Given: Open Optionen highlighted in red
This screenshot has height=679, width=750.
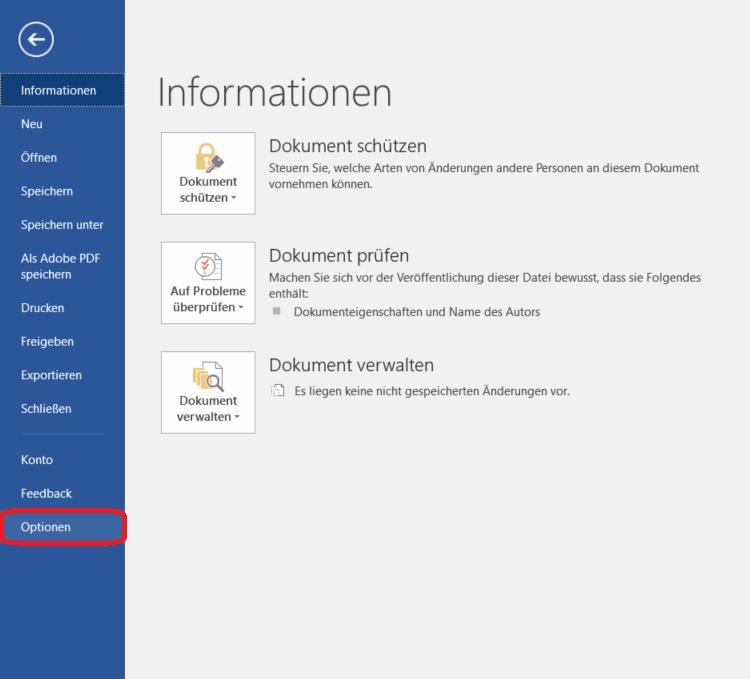Looking at the screenshot, I should click(x=46, y=527).
